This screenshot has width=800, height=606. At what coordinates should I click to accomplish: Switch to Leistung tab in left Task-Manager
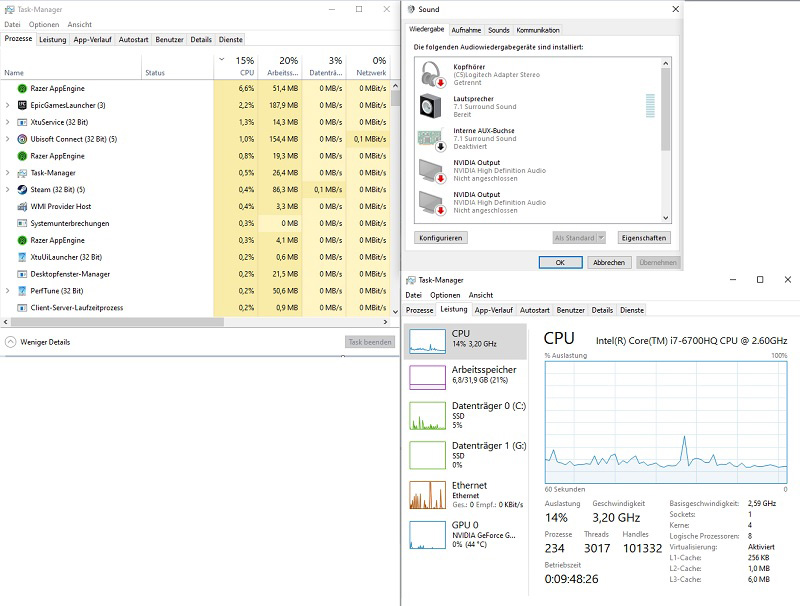[x=53, y=39]
